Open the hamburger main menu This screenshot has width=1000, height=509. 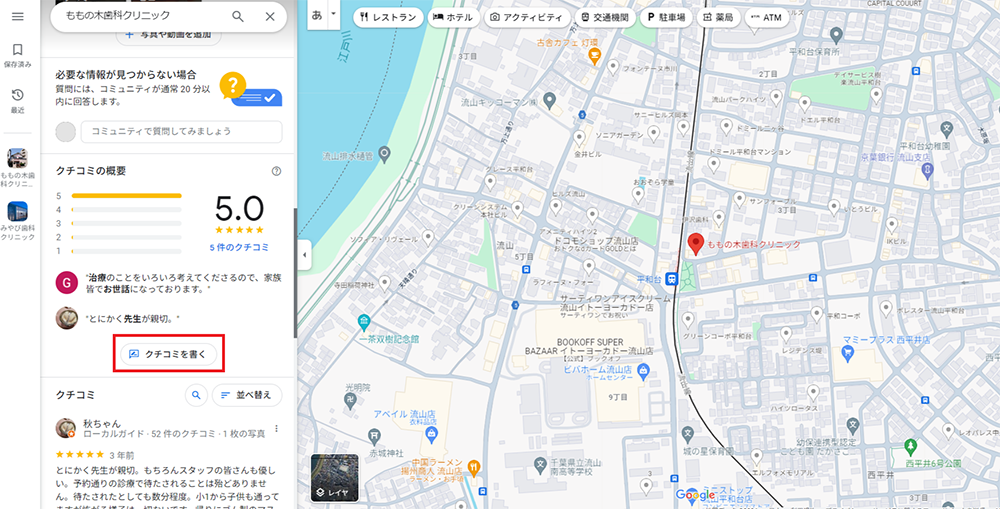[x=17, y=16]
